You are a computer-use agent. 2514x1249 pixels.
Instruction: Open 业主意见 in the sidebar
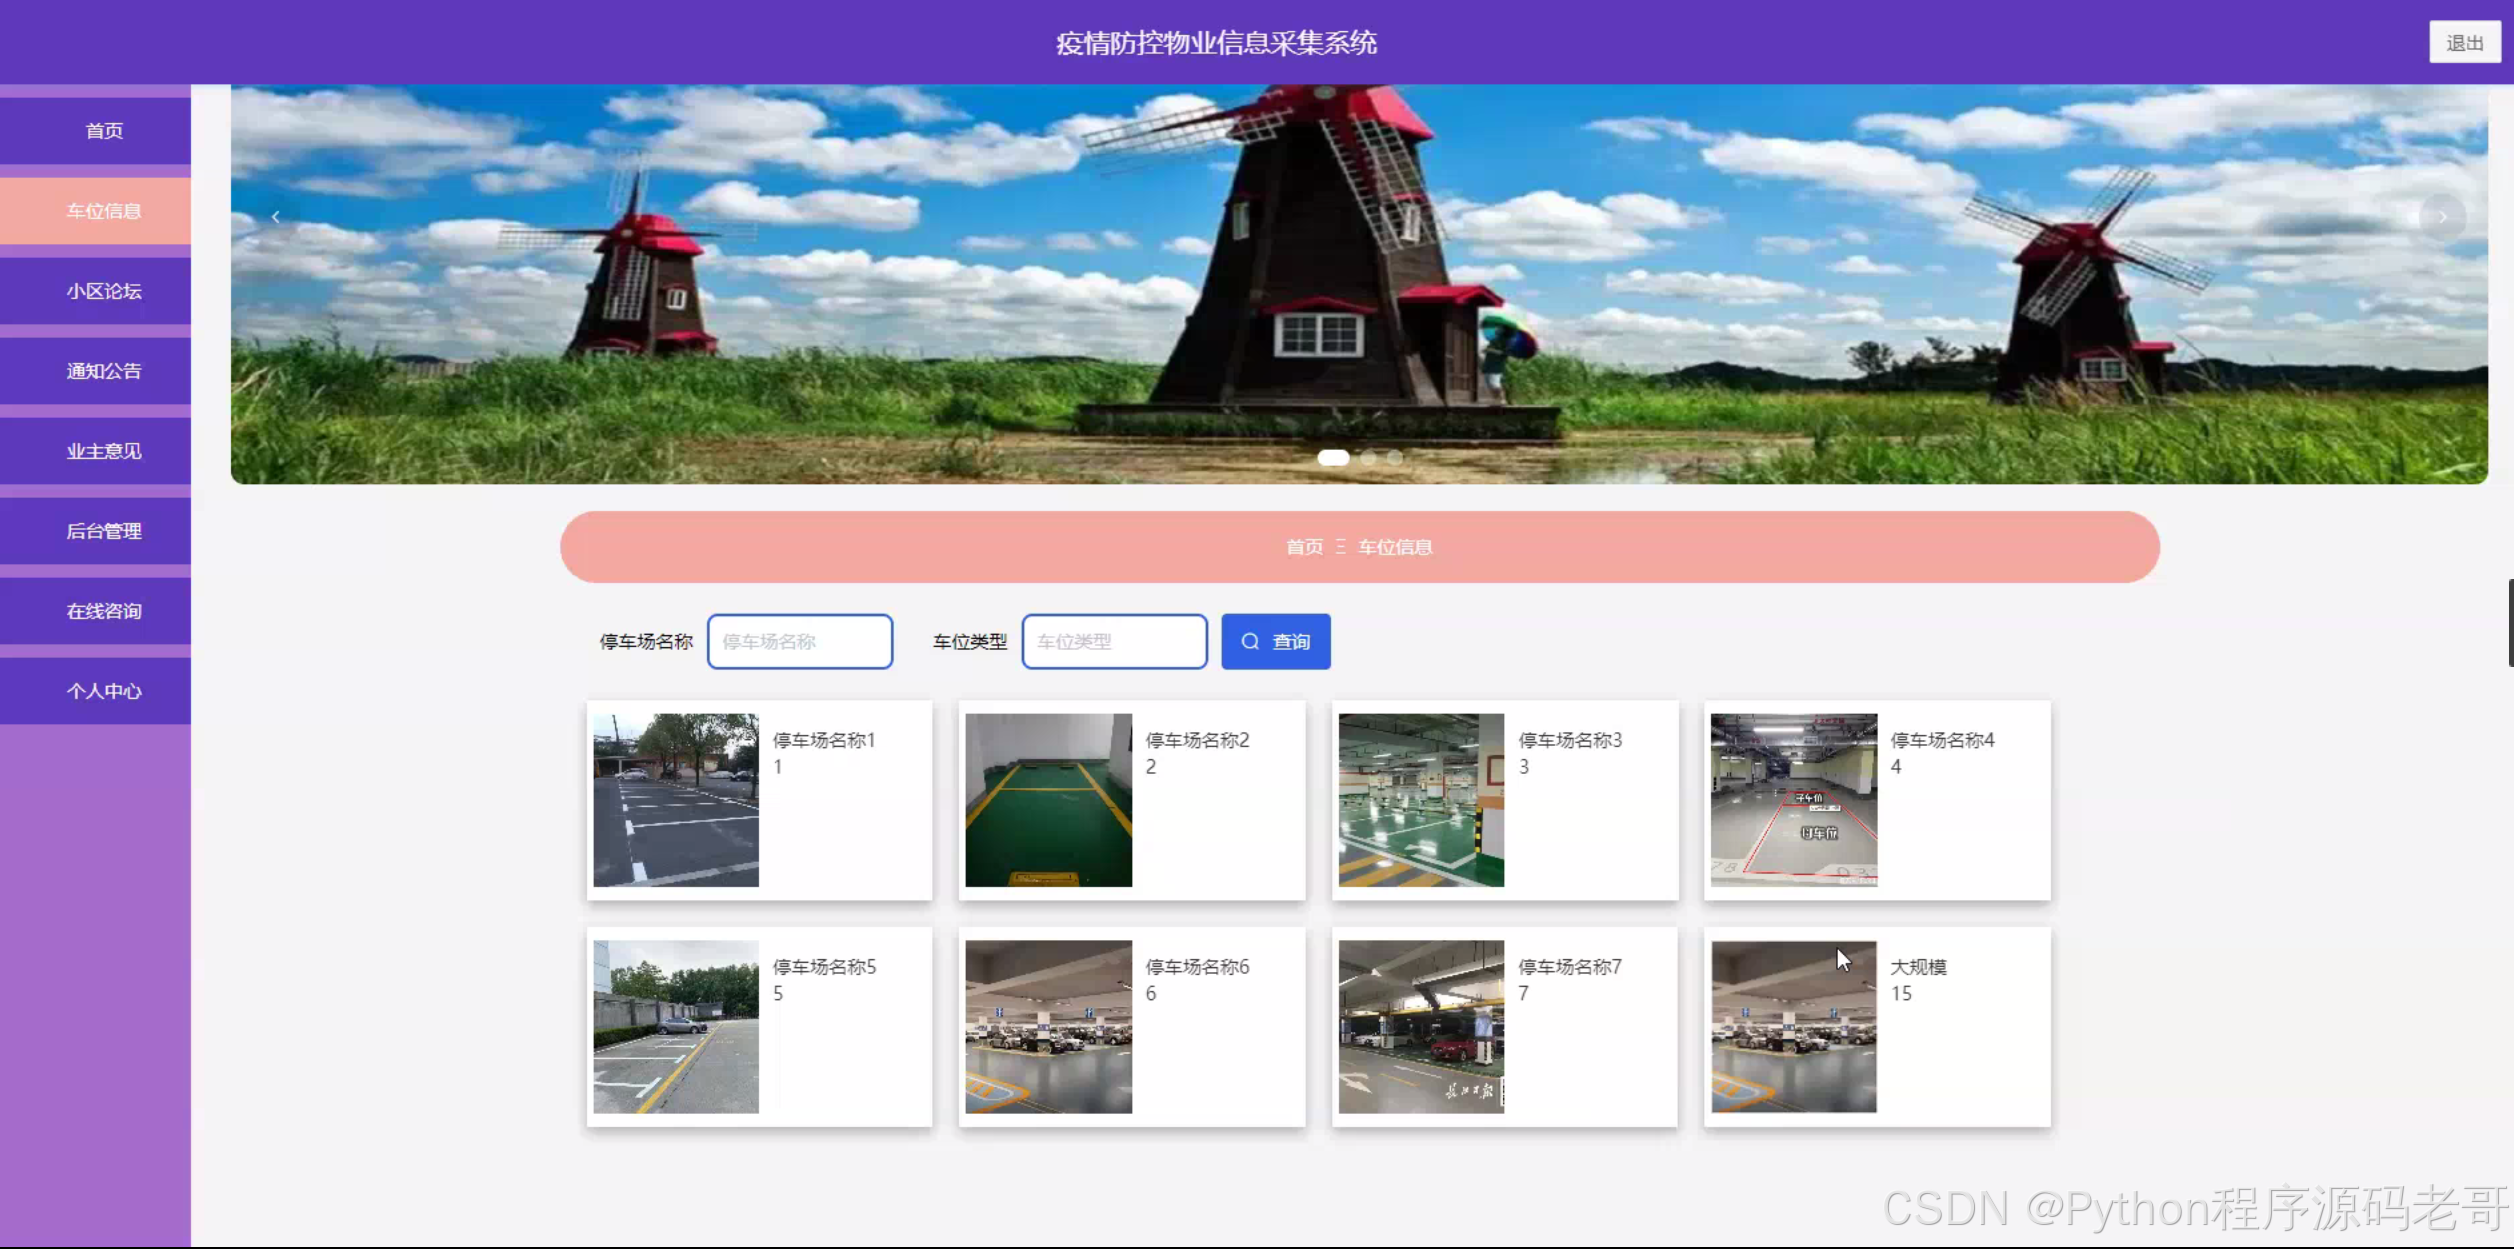click(104, 451)
